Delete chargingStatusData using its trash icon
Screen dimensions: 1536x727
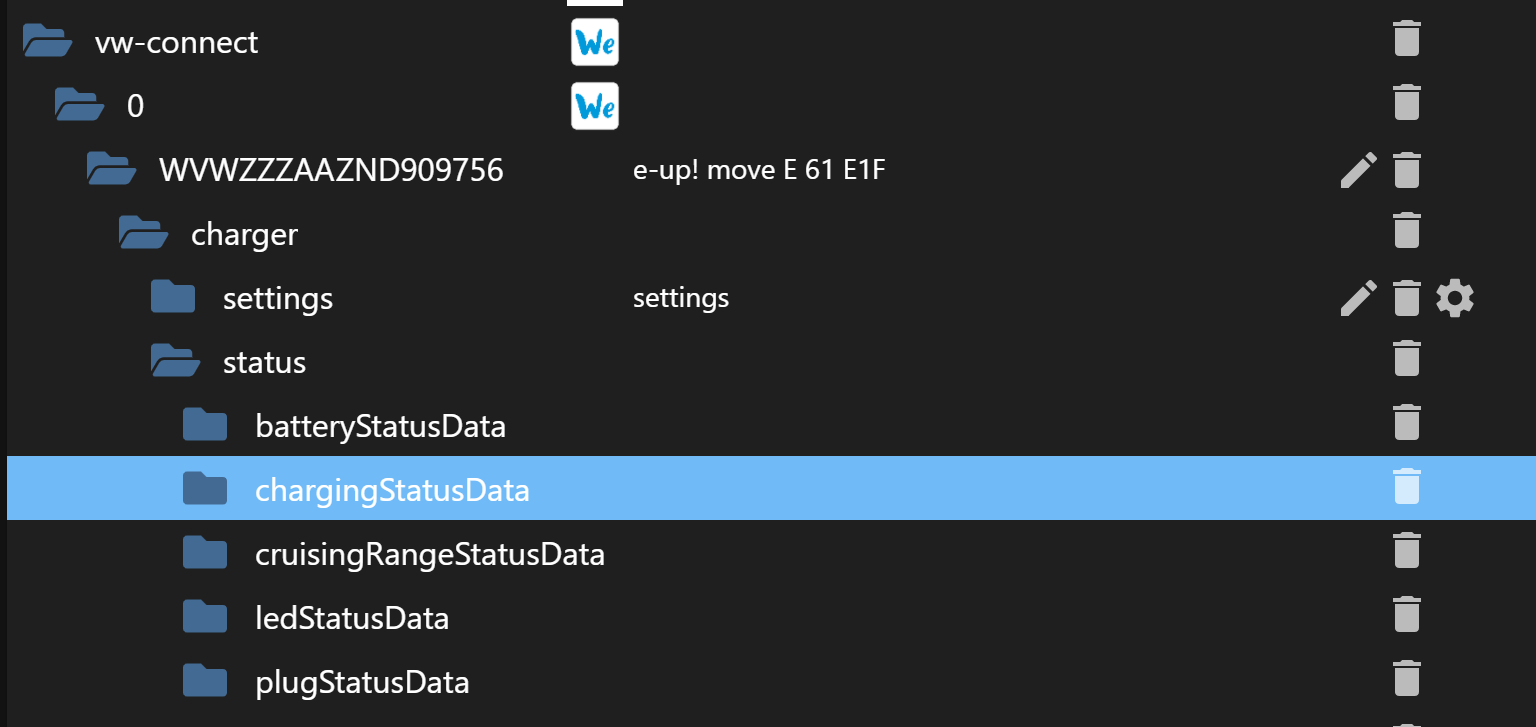1406,486
